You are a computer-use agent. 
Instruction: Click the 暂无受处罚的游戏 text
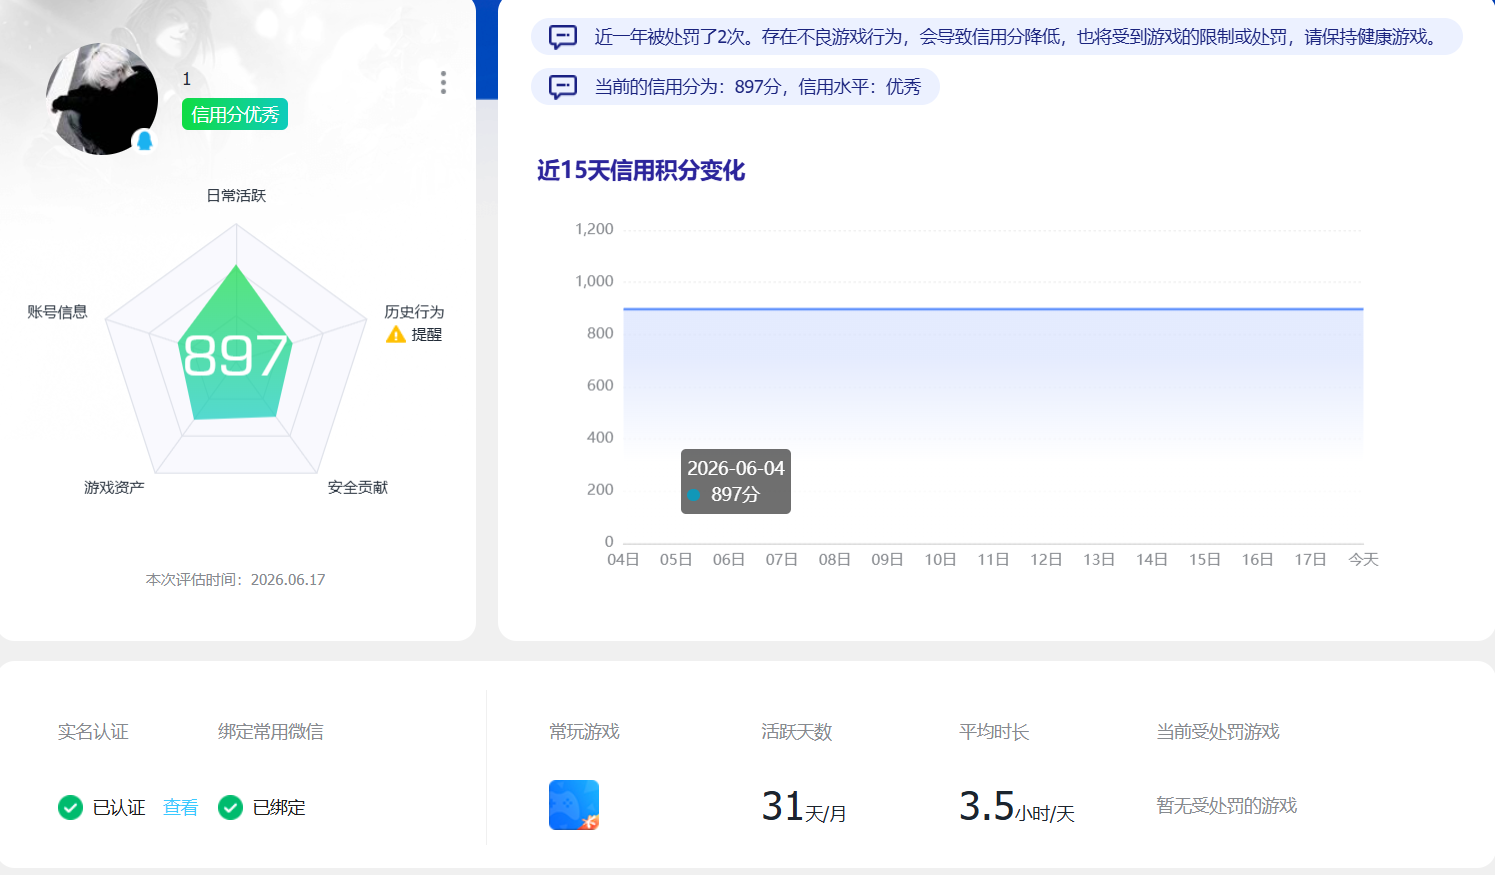pos(1227,806)
